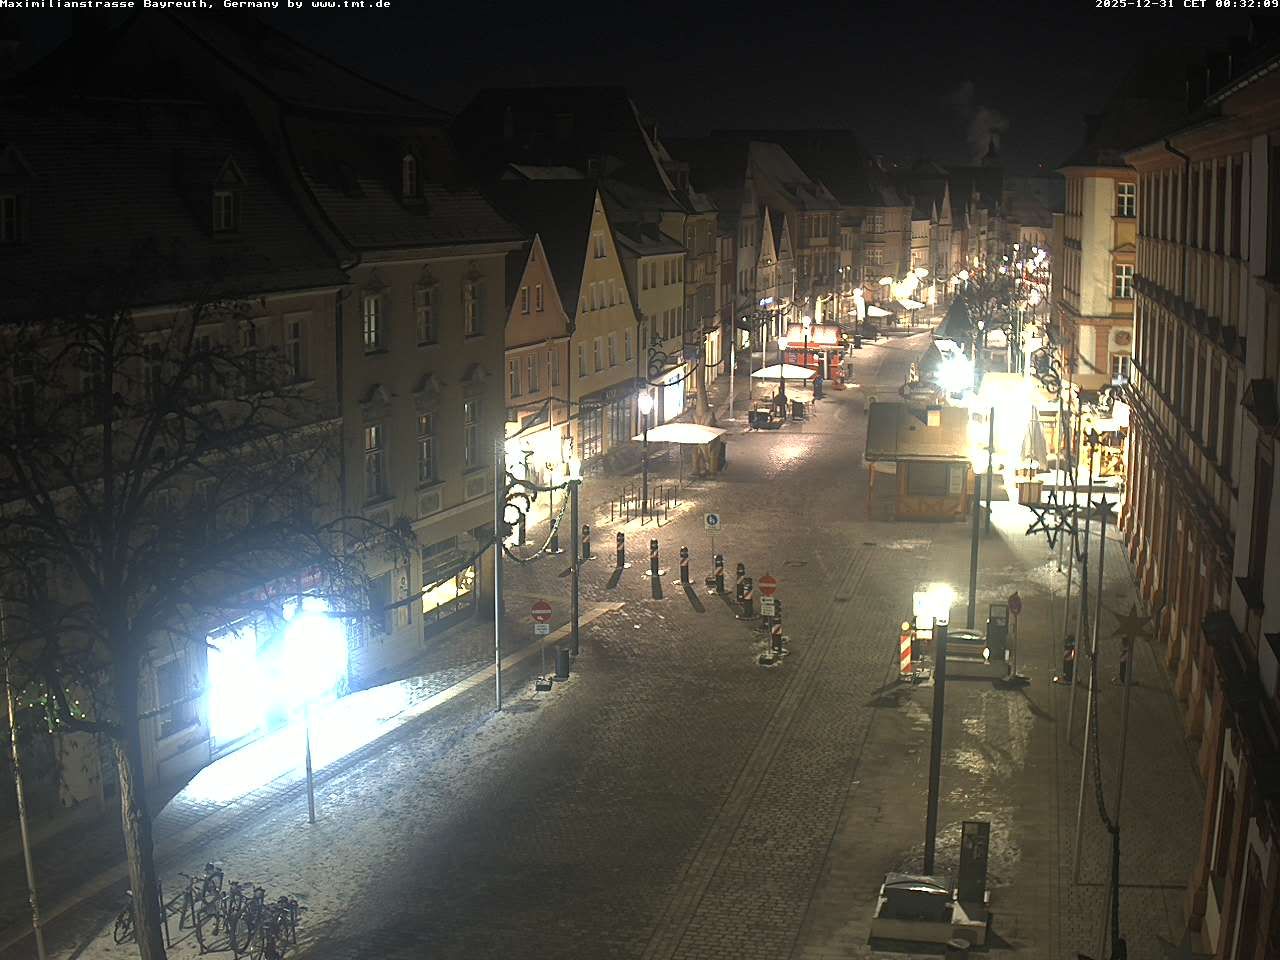Click the blue square traffic sign
The width and height of the screenshot is (1280, 960).
(711, 521)
